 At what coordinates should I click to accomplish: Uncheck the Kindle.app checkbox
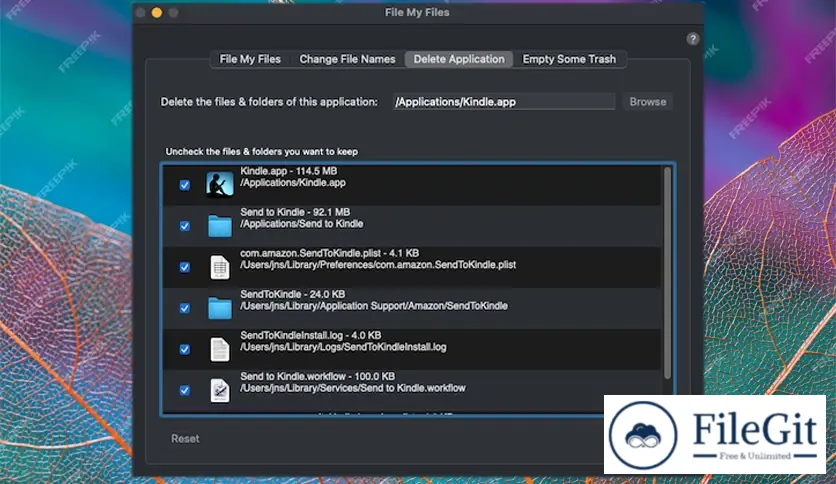[x=184, y=185]
